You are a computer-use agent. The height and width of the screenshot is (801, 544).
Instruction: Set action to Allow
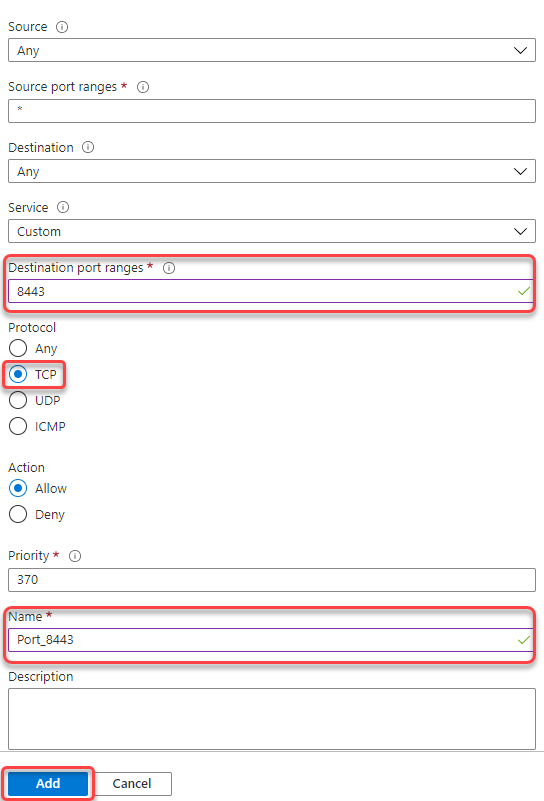(x=18, y=488)
